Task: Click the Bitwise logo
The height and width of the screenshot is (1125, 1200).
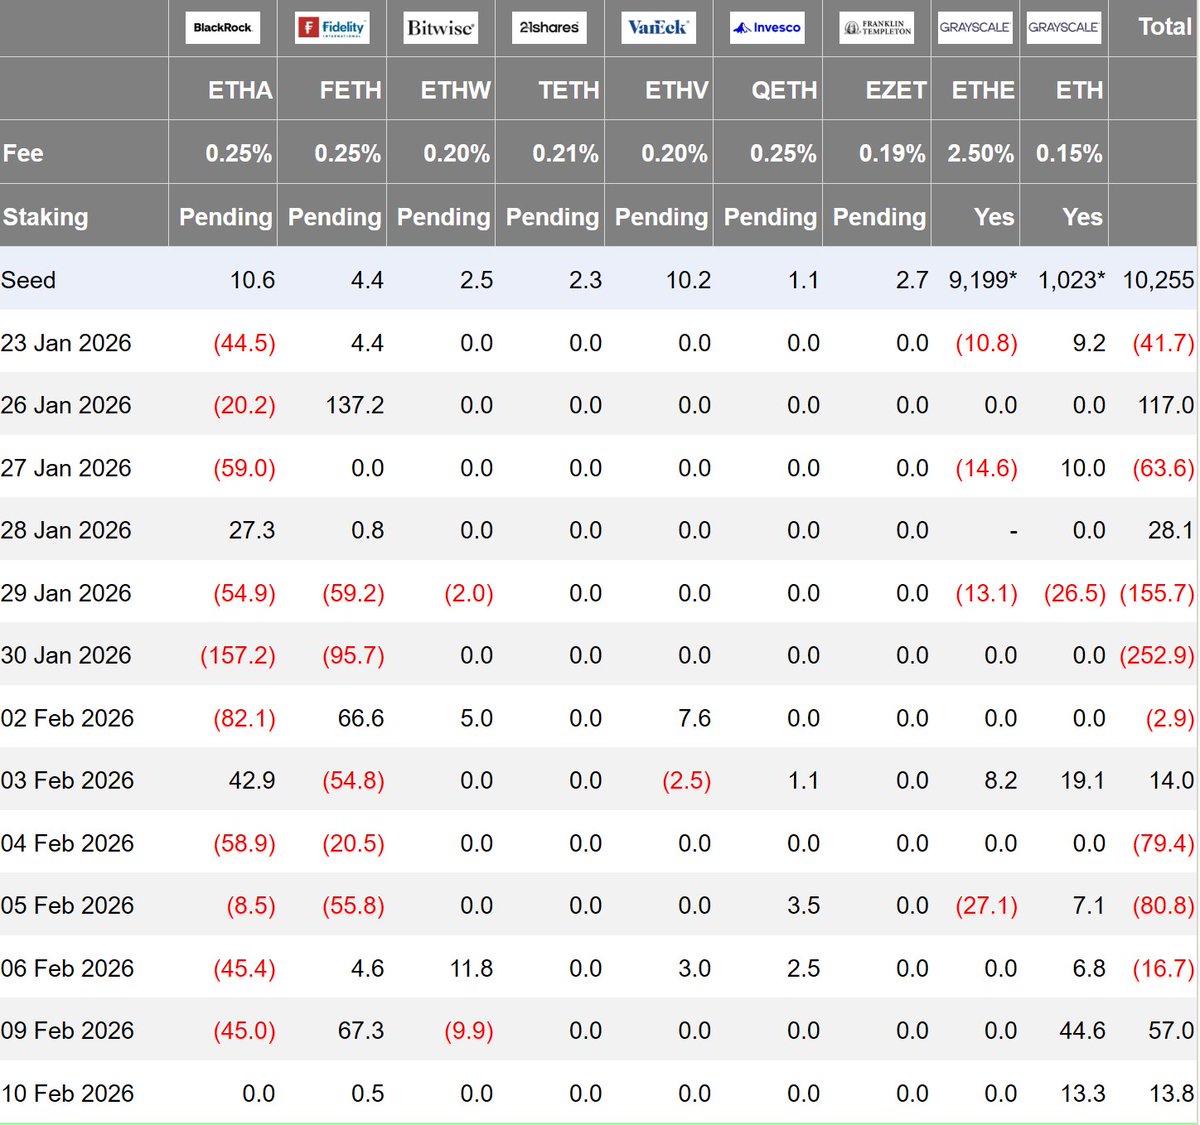Action: [x=440, y=28]
